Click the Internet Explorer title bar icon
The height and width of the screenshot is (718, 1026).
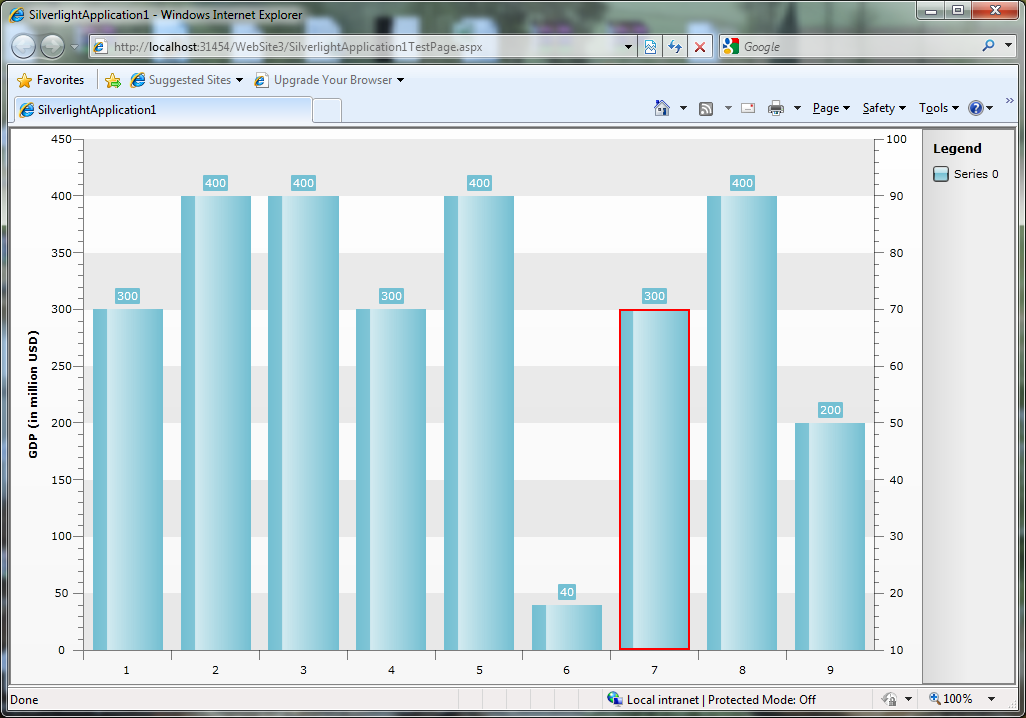(x=18, y=14)
